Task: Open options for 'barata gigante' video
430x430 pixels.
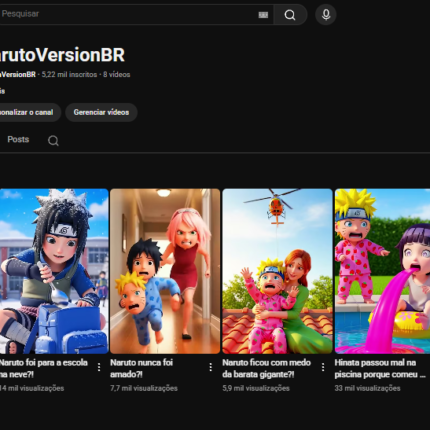Action: coord(323,367)
